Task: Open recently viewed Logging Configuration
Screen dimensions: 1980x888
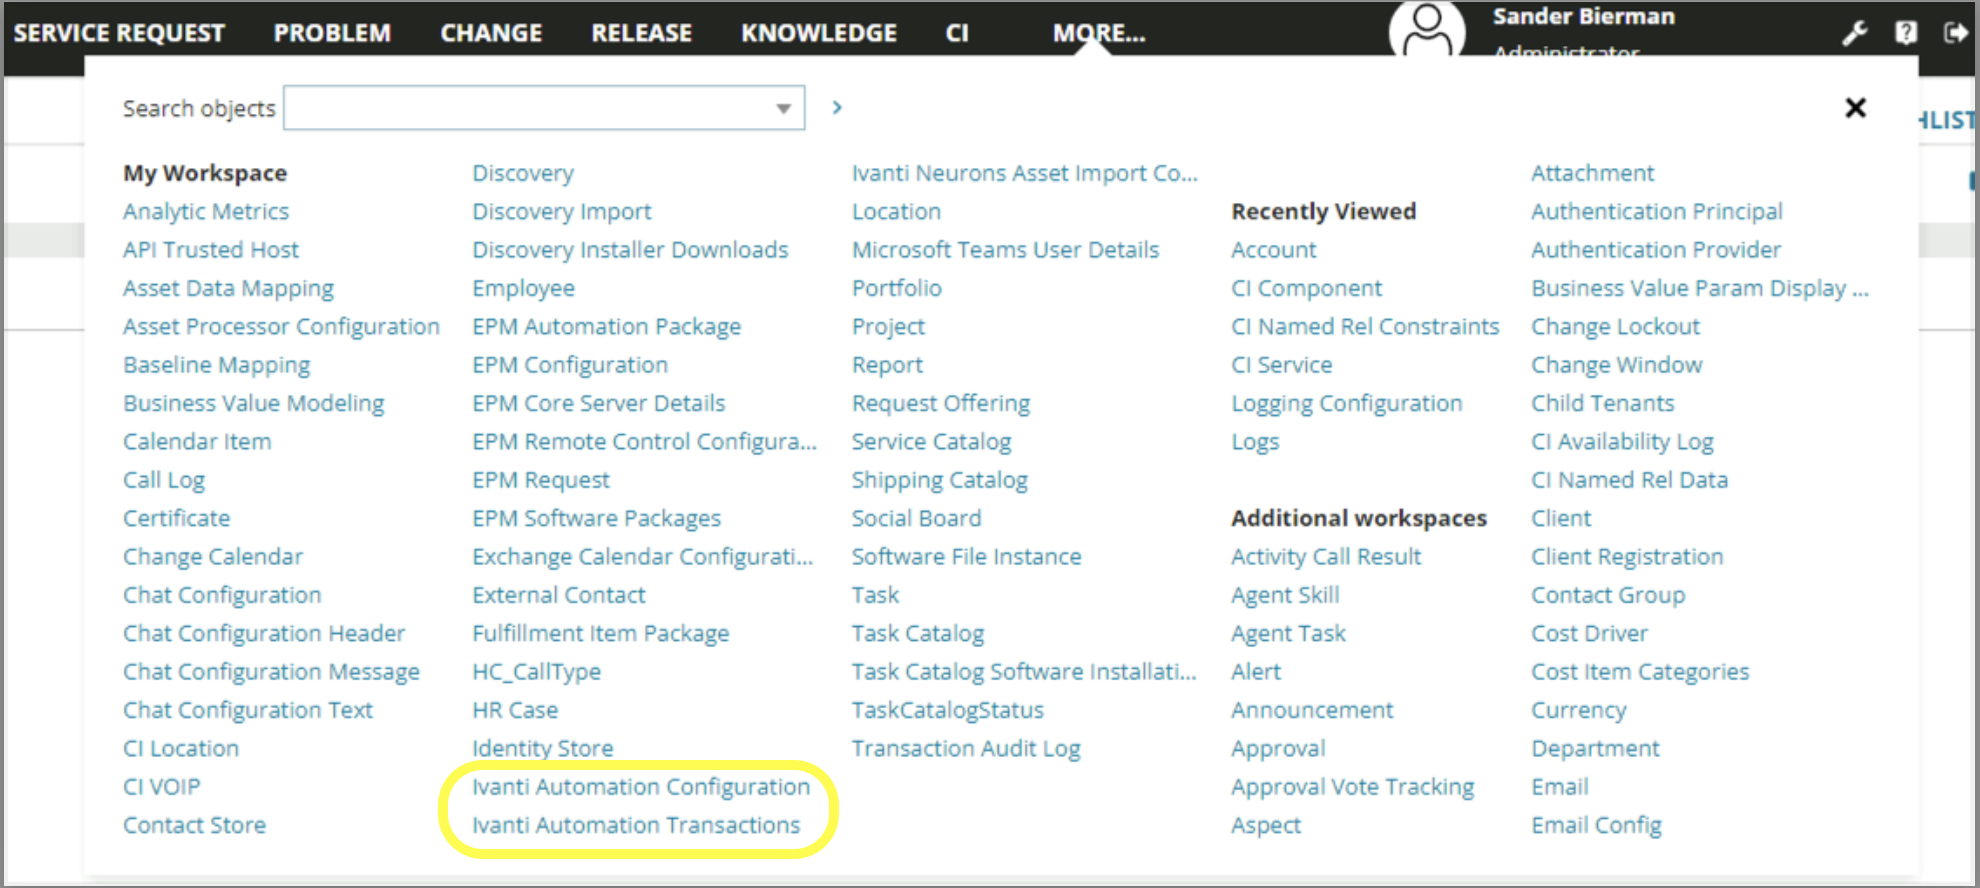Action: (x=1346, y=403)
